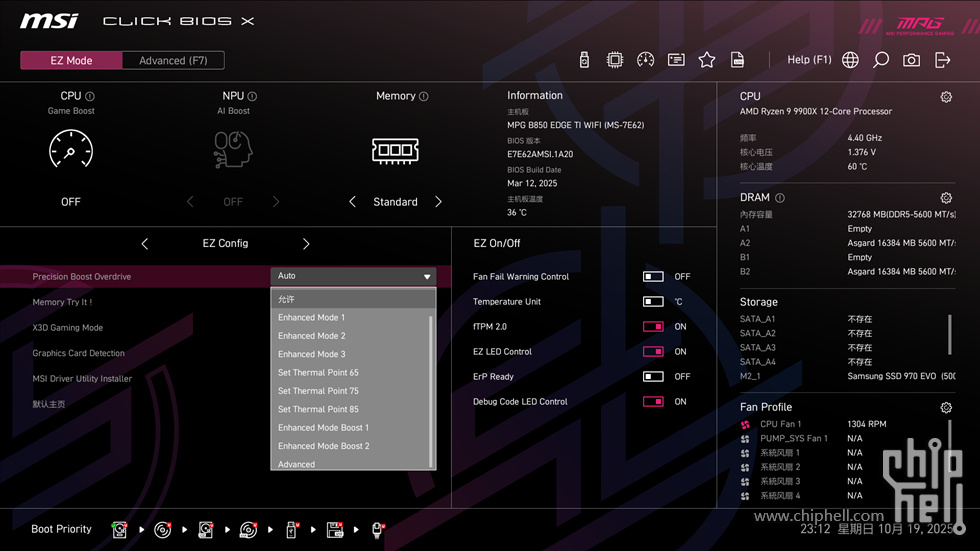Viewport: 980px width, 551px height.
Task: Click the exit icon at top right
Action: [x=942, y=60]
